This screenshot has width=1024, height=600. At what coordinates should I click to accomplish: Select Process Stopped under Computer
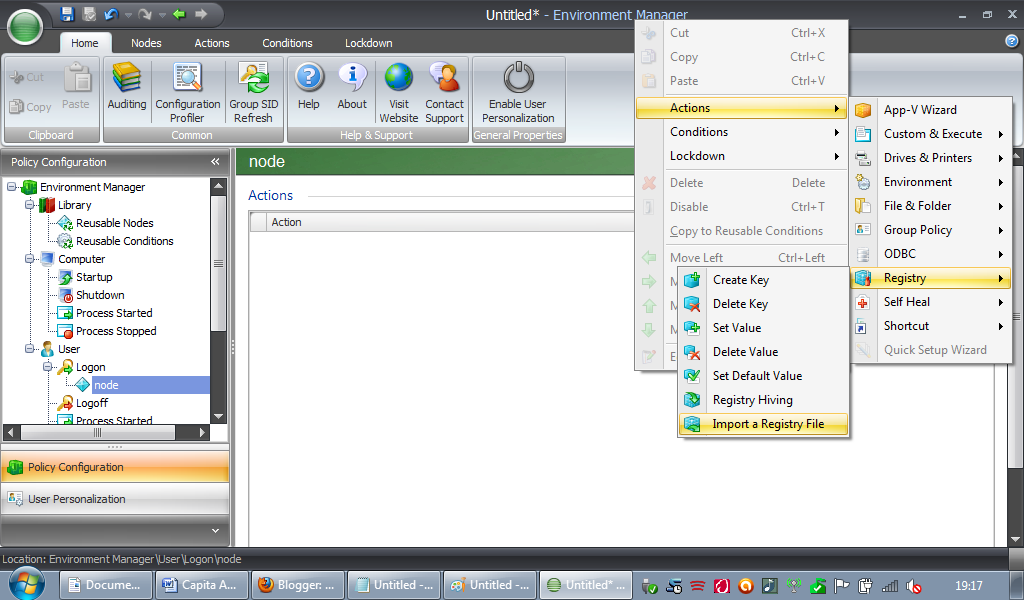click(x=116, y=331)
